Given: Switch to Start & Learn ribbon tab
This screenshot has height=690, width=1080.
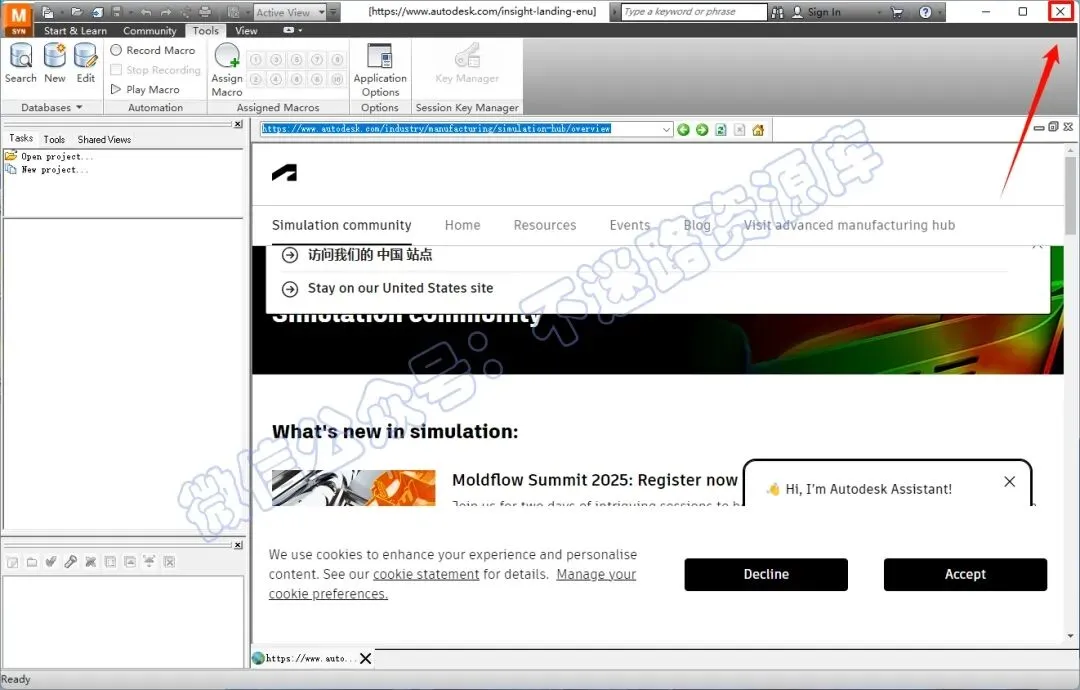Looking at the screenshot, I should tap(75, 31).
